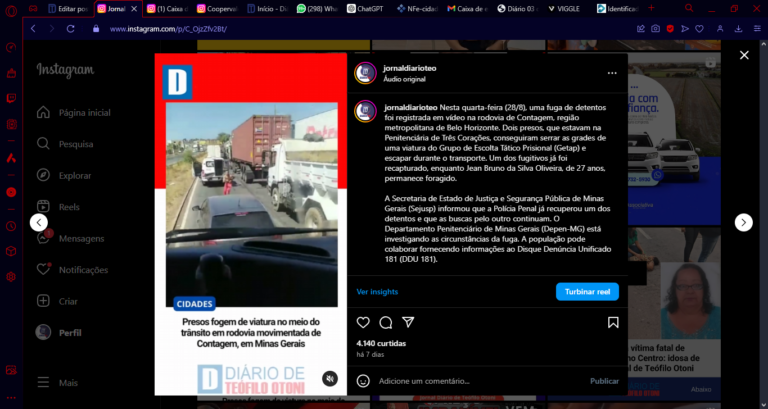Open GX Control speedometer in sidebar
768x409 pixels.
click(11, 48)
